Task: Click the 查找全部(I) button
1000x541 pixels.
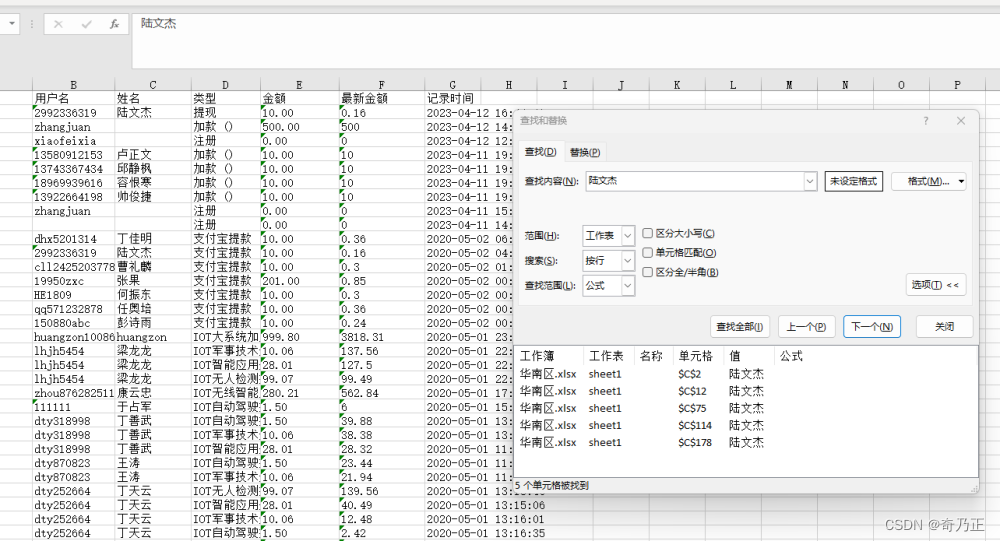Action: 740,327
